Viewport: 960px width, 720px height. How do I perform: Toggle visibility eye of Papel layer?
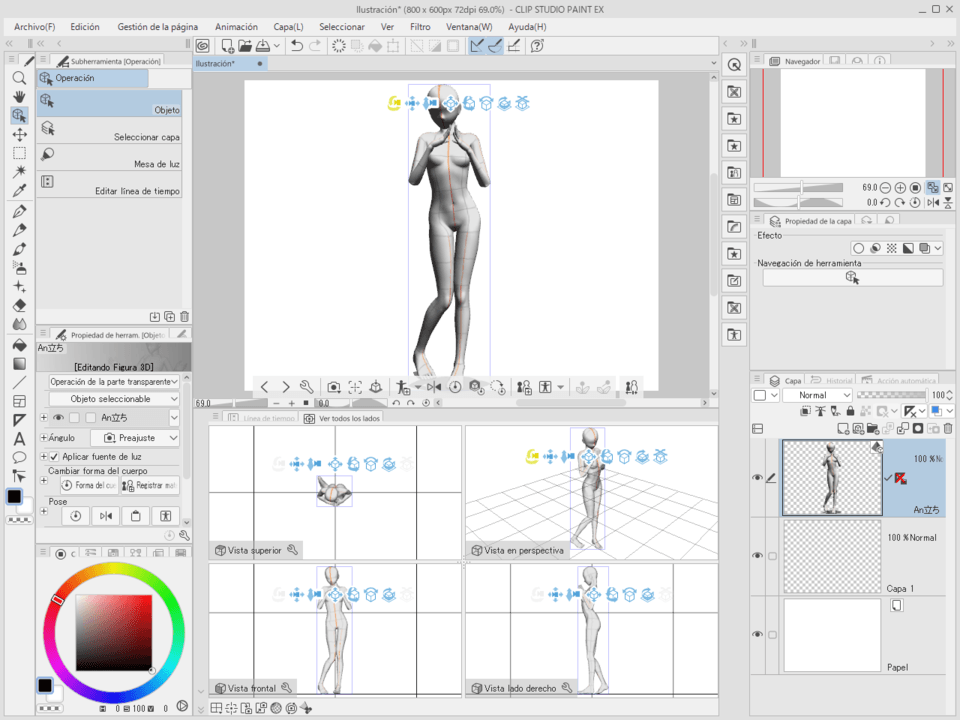(x=757, y=634)
